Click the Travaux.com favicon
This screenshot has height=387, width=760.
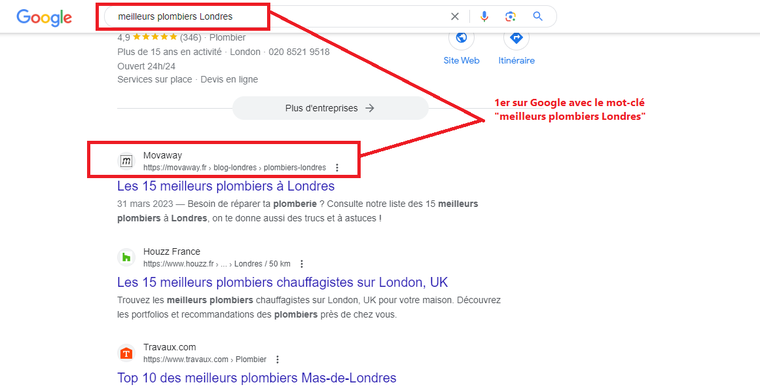127,353
